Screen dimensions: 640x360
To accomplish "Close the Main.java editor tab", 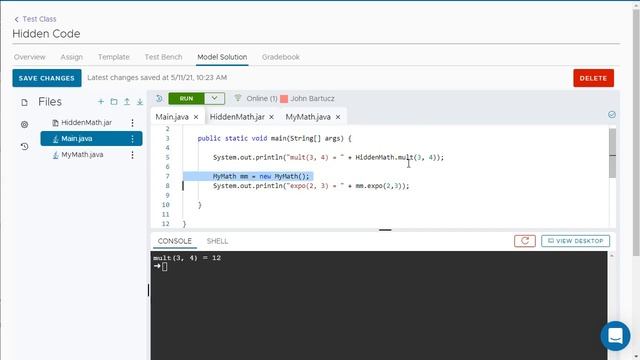I will (196, 117).
